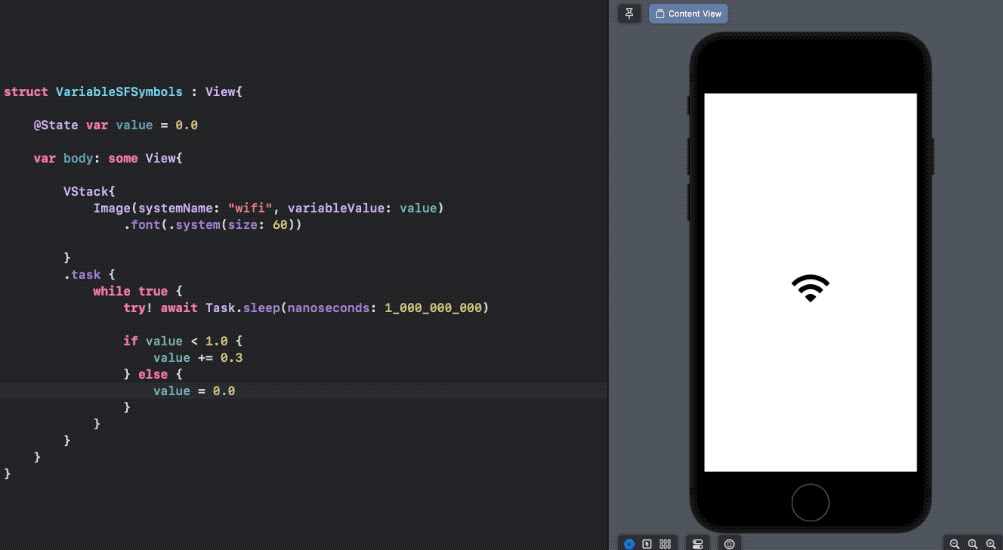Click the while true statement
1003x550 pixels.
click(130, 291)
